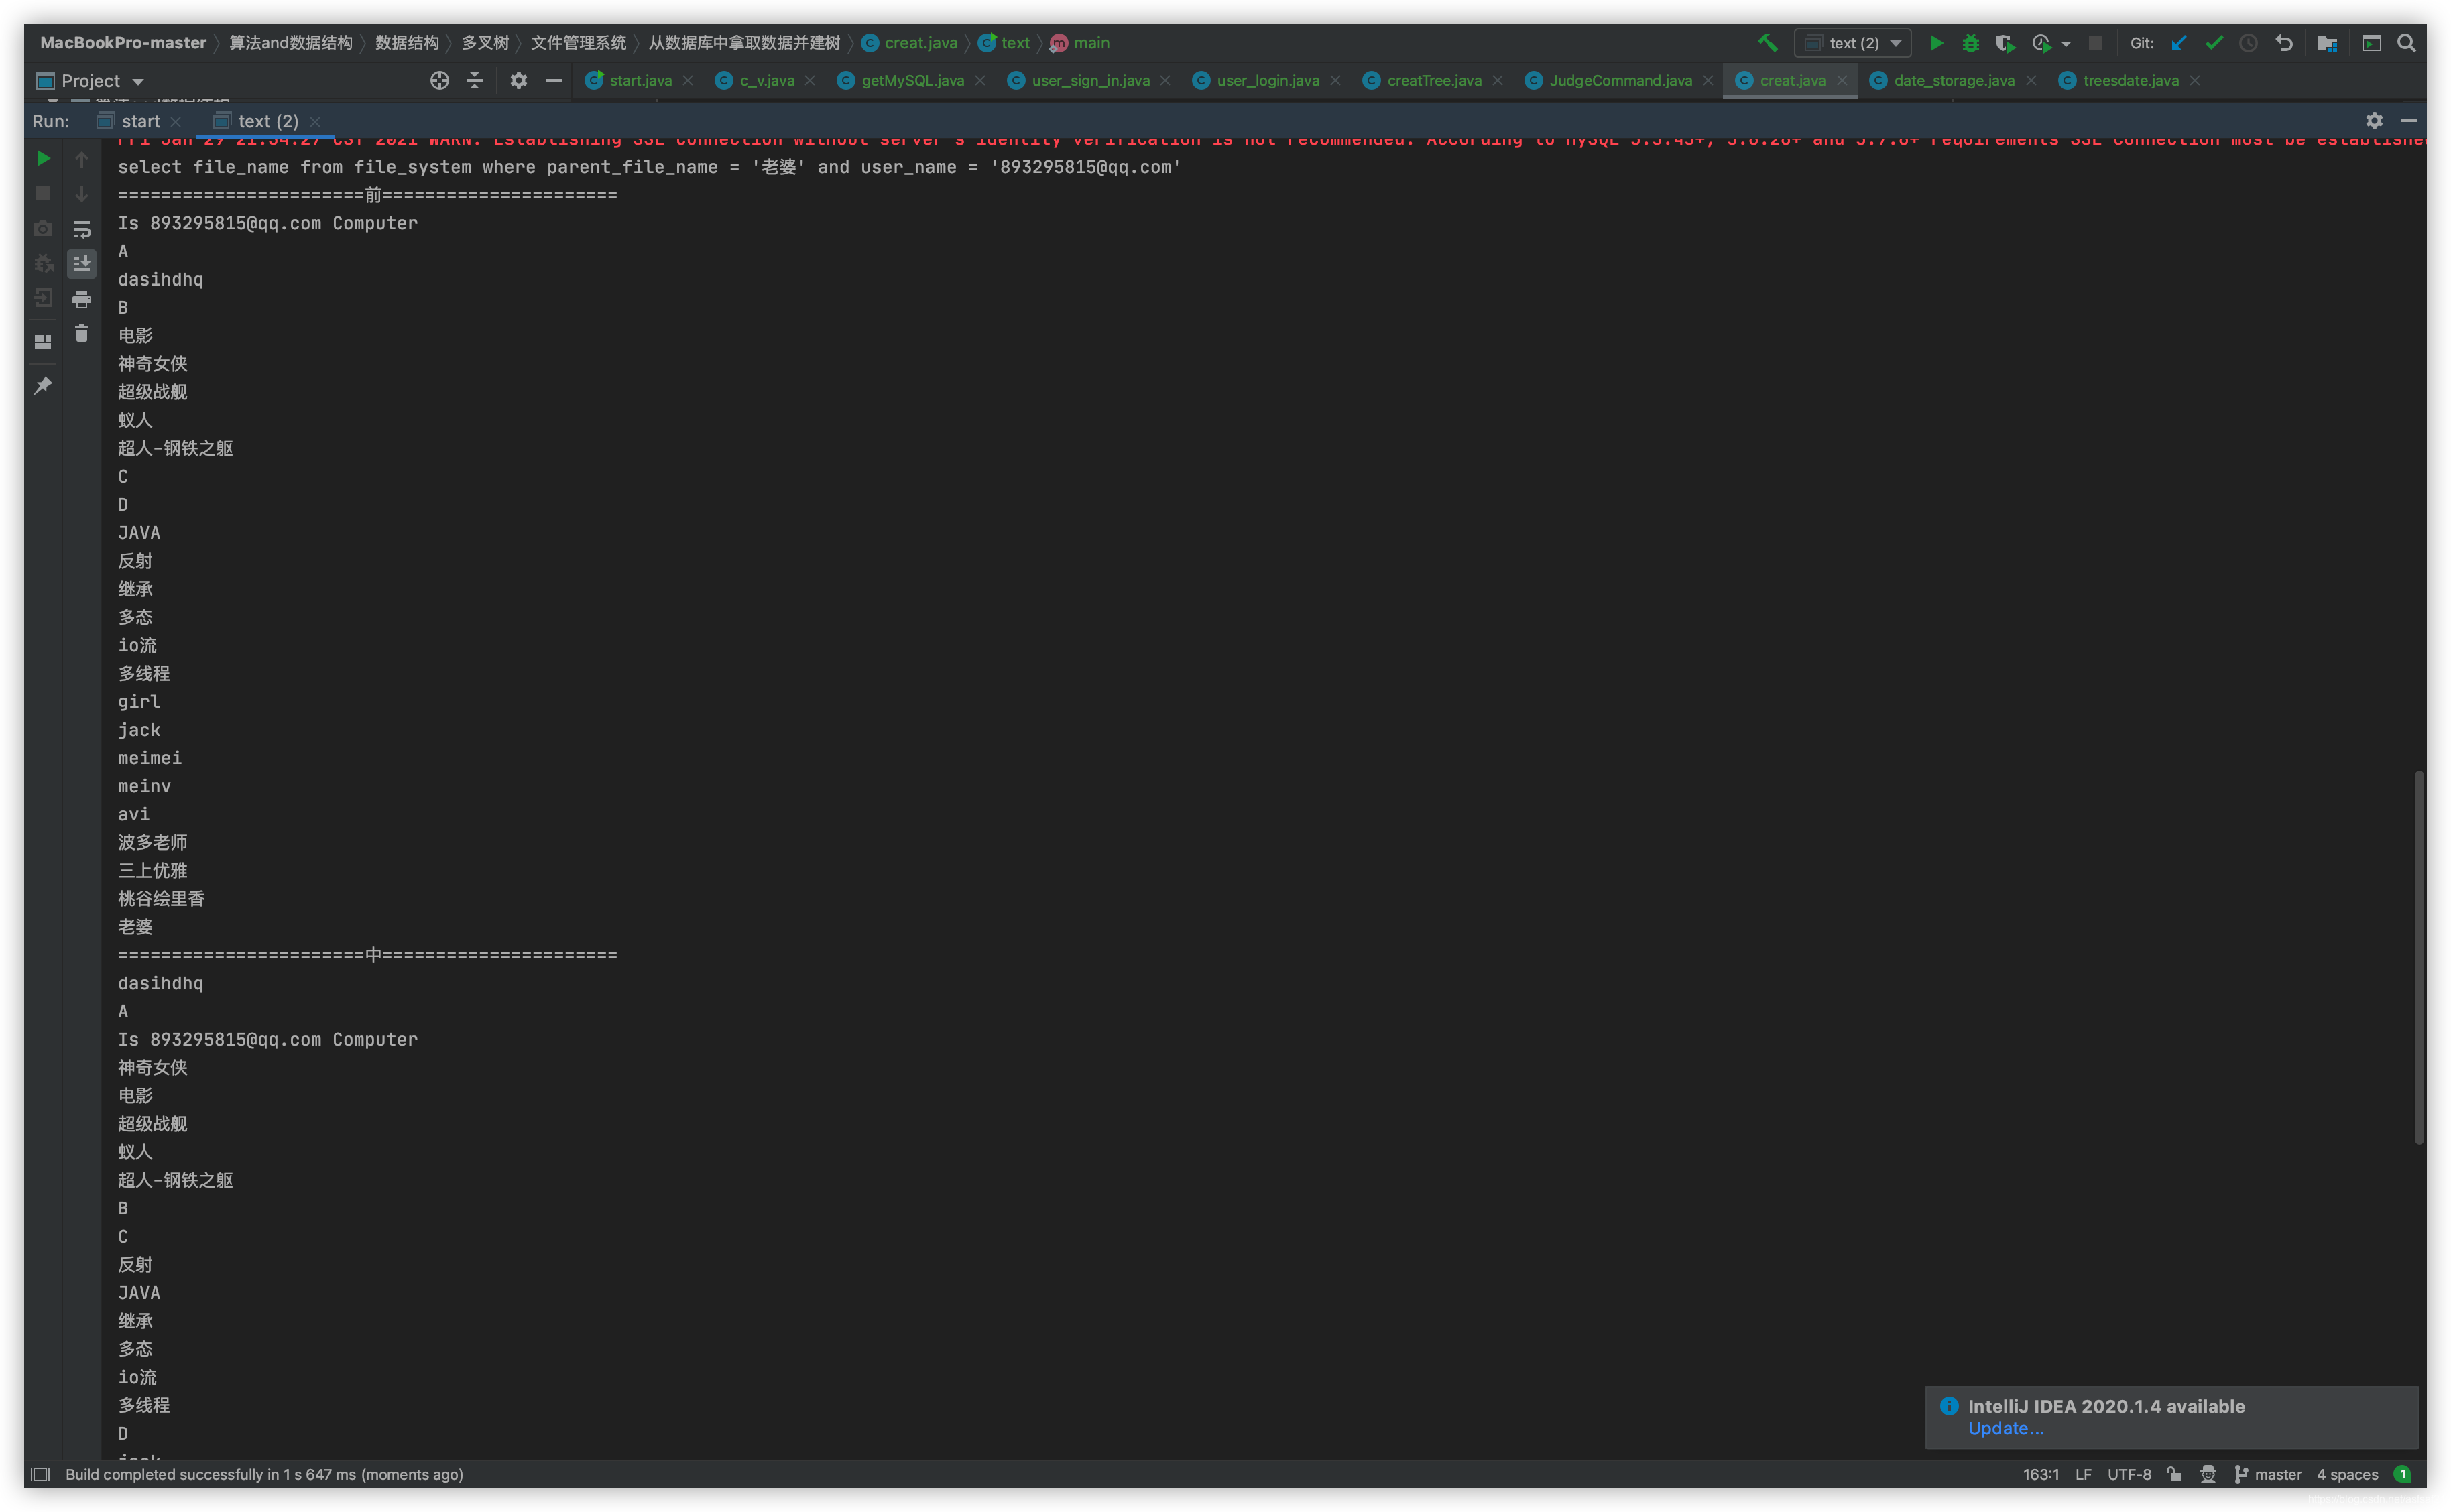Click Update... link in IDEA notification

click(2005, 1428)
